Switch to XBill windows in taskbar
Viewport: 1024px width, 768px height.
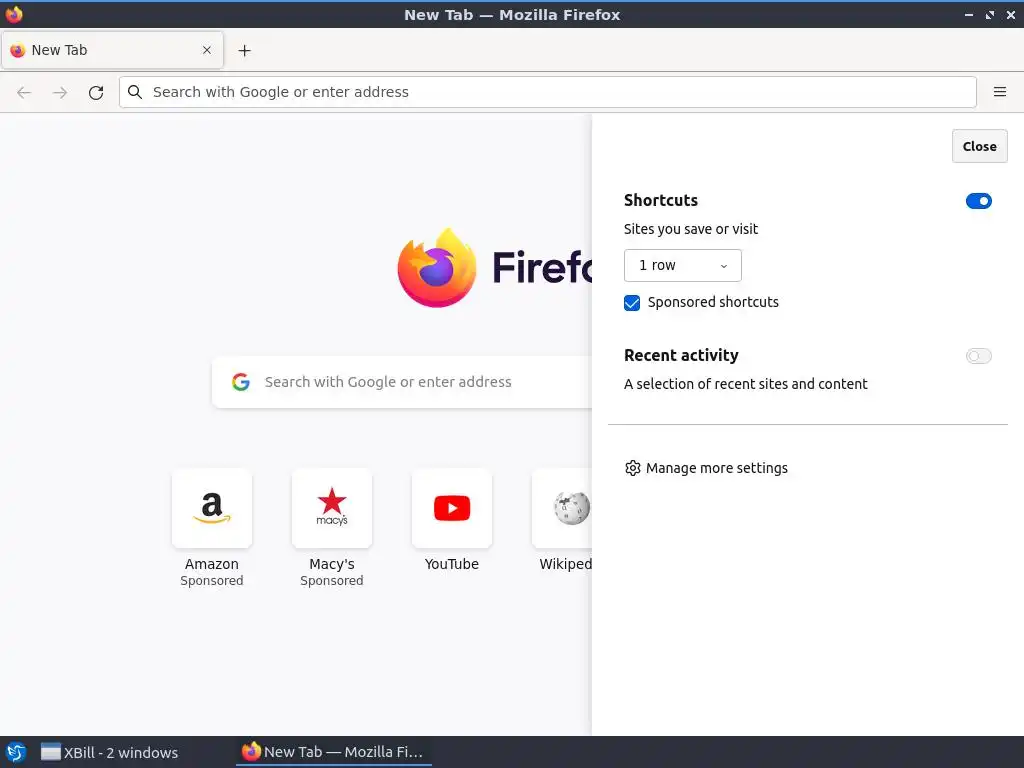click(109, 752)
